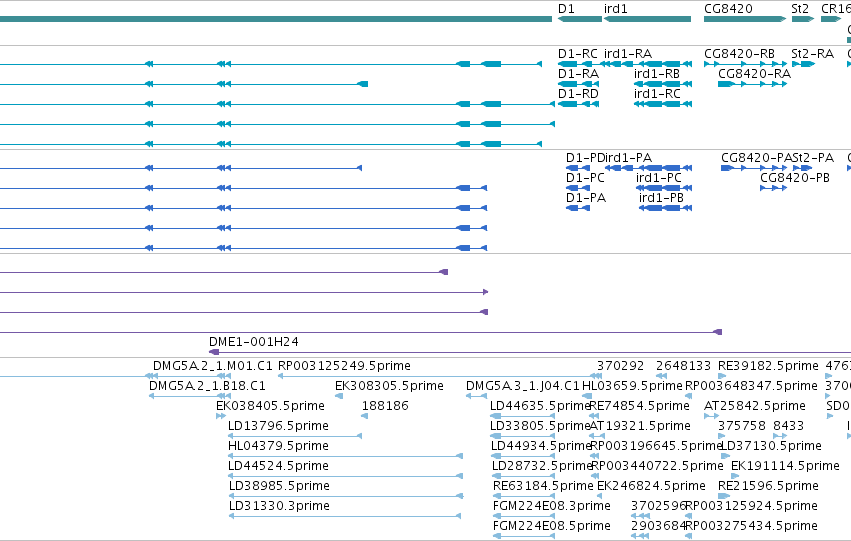The image size is (851, 541).
Task: Click the AT25842.5prime label
Action: 754,406
